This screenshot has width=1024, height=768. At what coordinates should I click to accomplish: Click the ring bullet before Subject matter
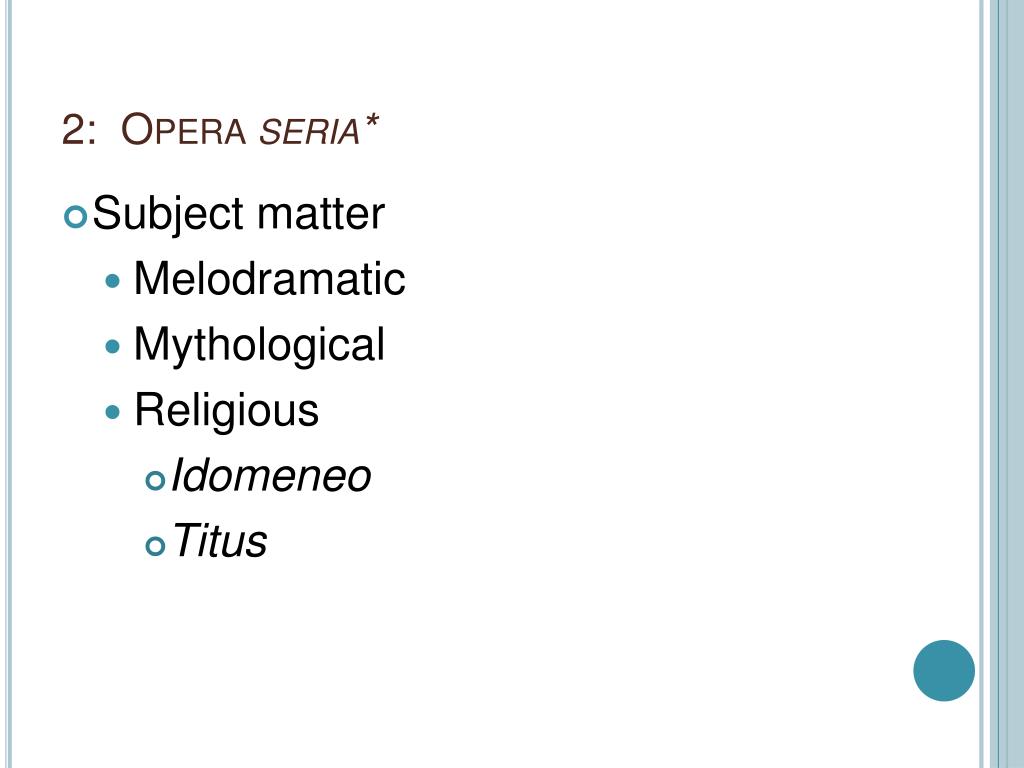pos(76,217)
